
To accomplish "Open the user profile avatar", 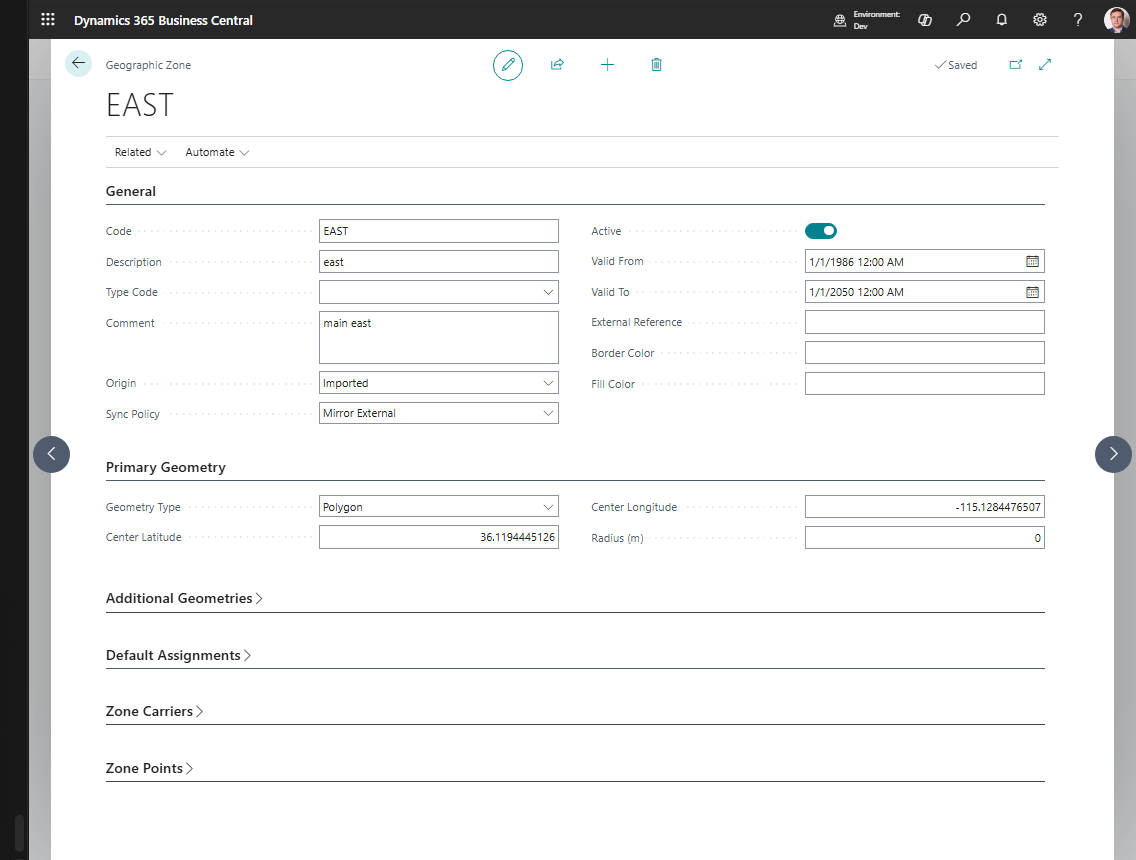I will tap(1116, 20).
